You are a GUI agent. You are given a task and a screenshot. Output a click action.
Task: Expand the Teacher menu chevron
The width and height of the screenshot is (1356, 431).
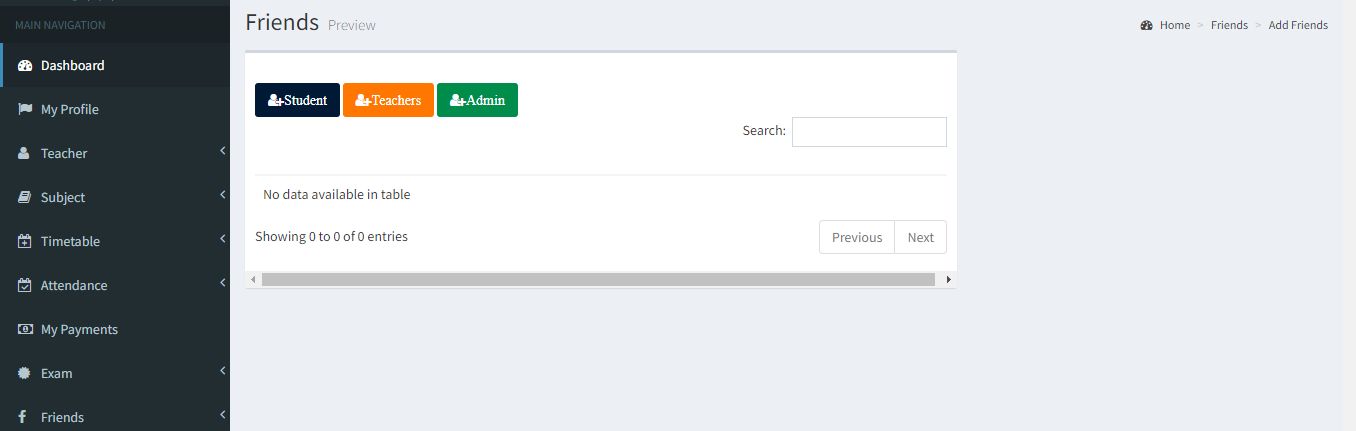click(222, 152)
